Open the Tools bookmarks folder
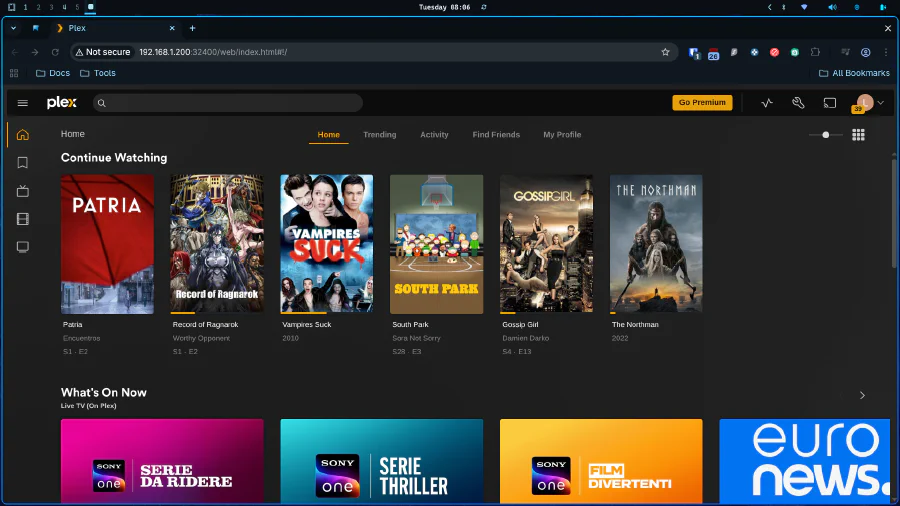This screenshot has height=506, width=900. point(98,73)
